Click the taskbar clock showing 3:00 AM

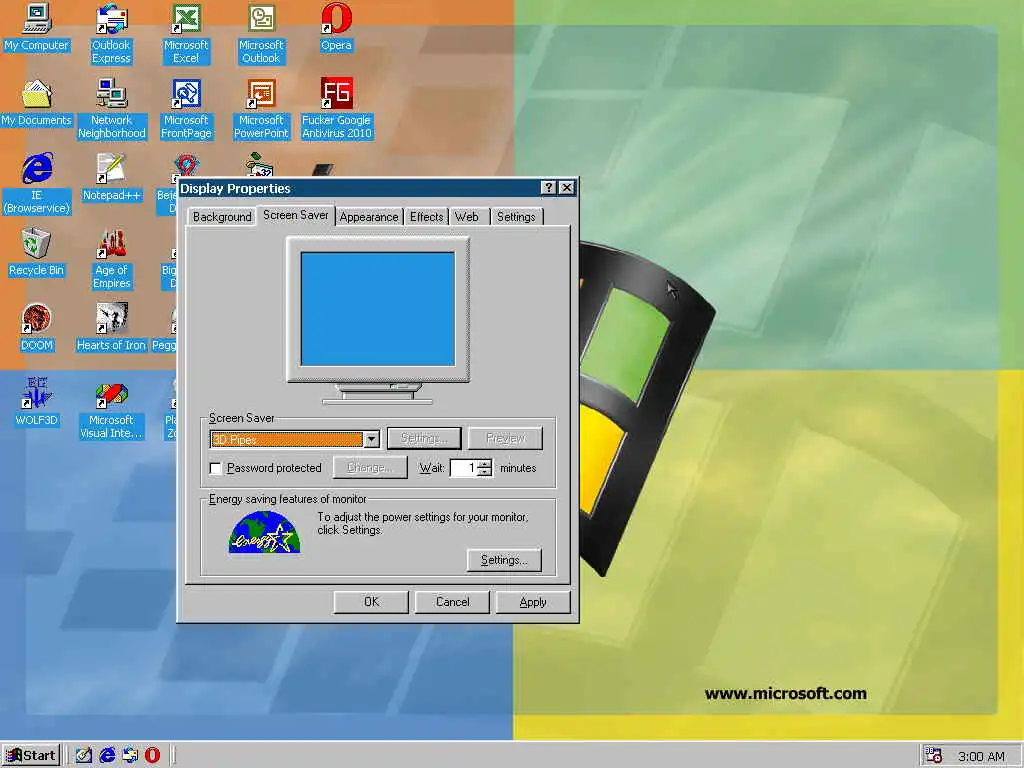point(981,756)
